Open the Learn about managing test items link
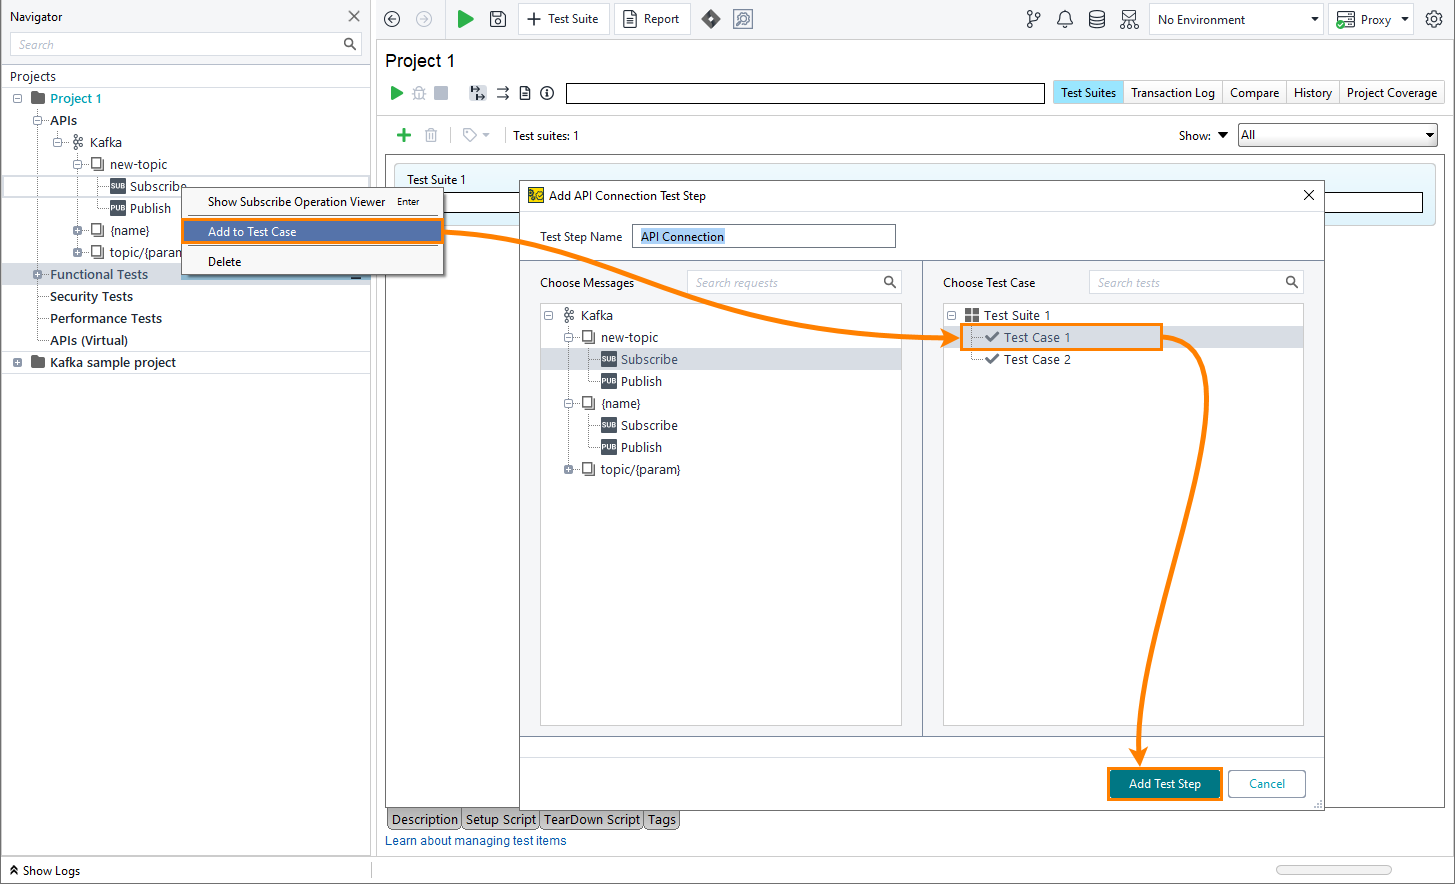This screenshot has width=1455, height=884. click(475, 840)
